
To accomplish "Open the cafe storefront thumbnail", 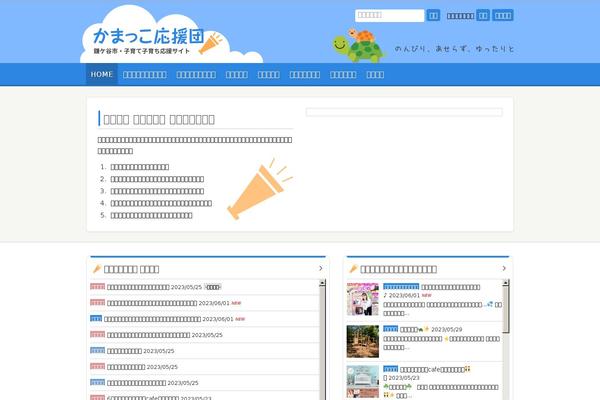I will 363,382.
